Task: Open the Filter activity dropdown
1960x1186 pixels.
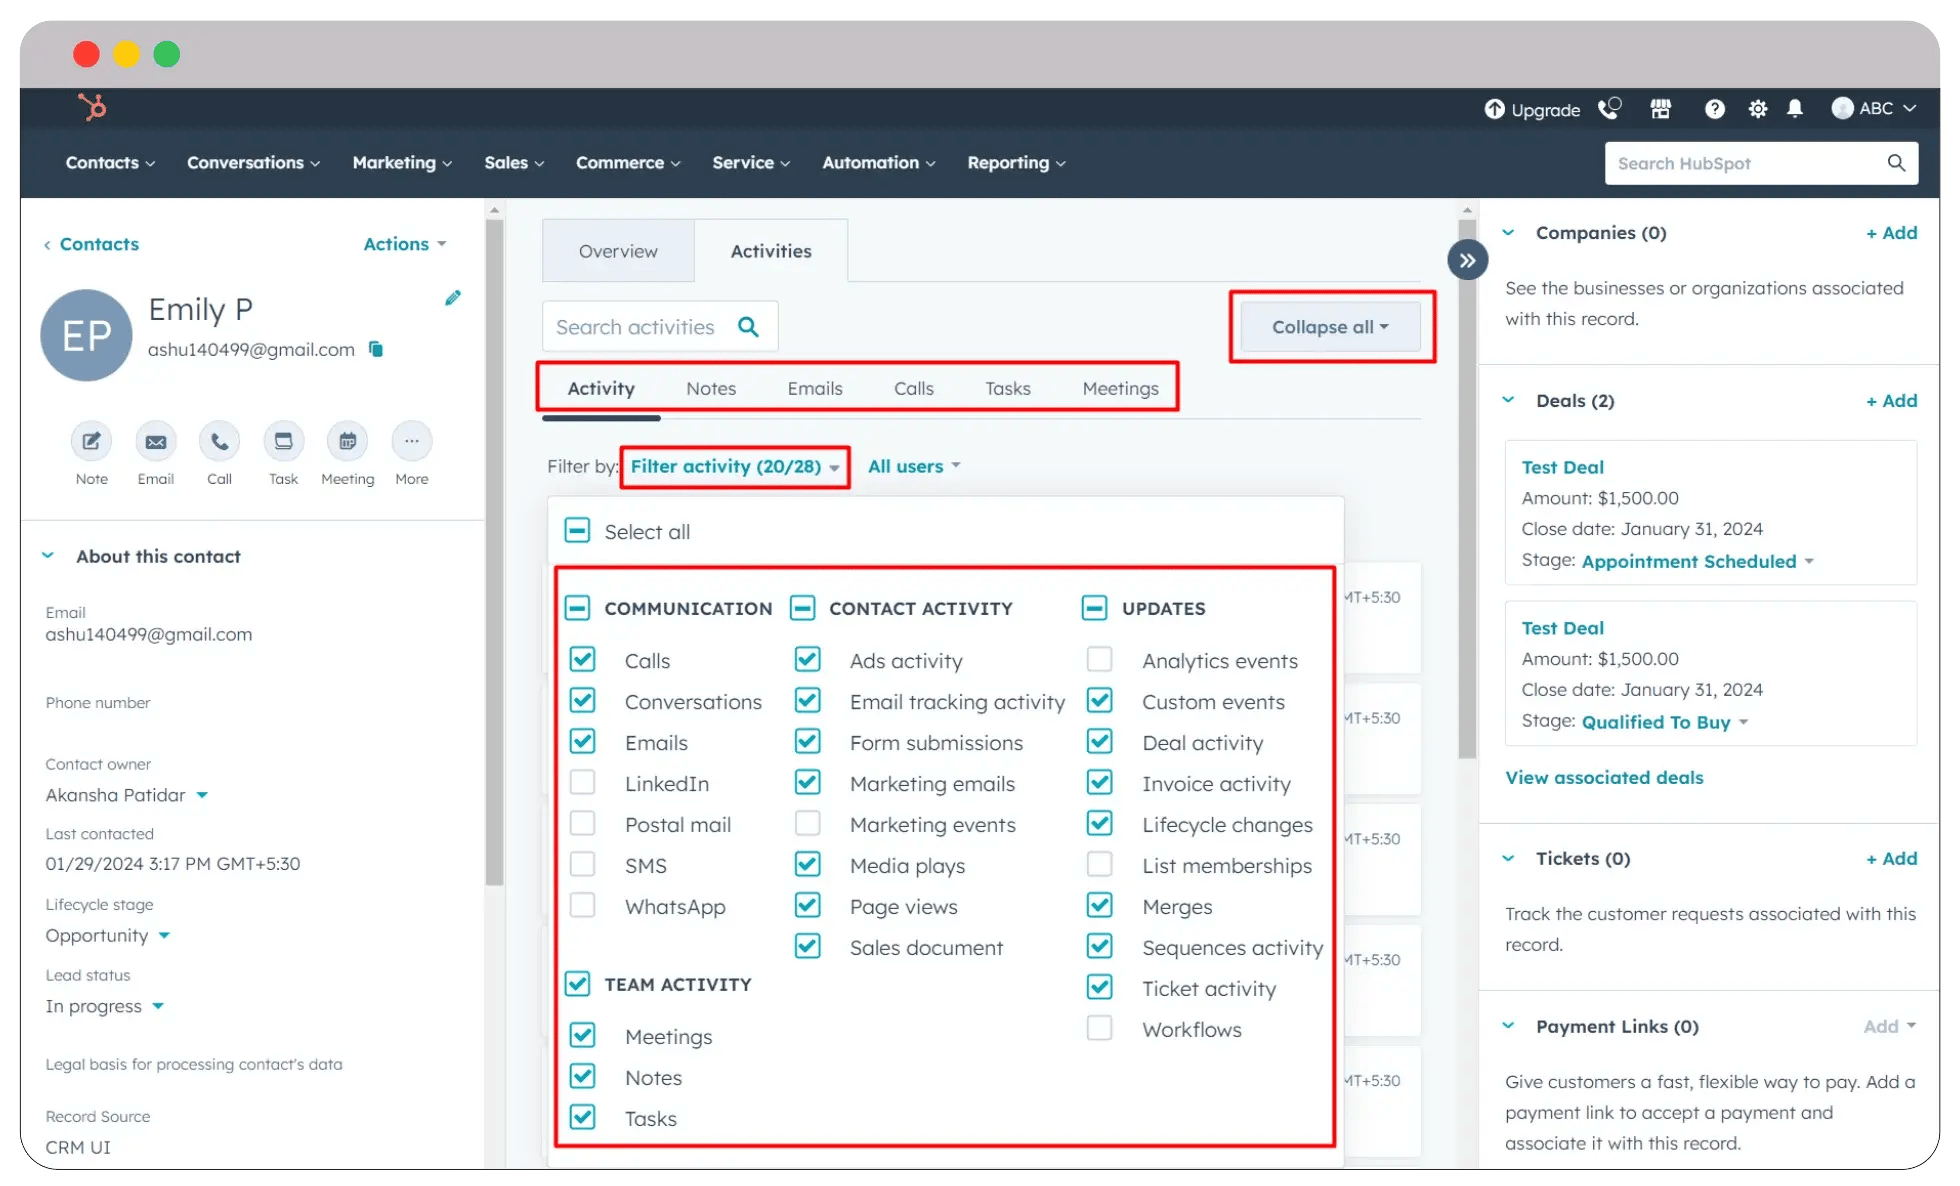Action: (x=734, y=466)
